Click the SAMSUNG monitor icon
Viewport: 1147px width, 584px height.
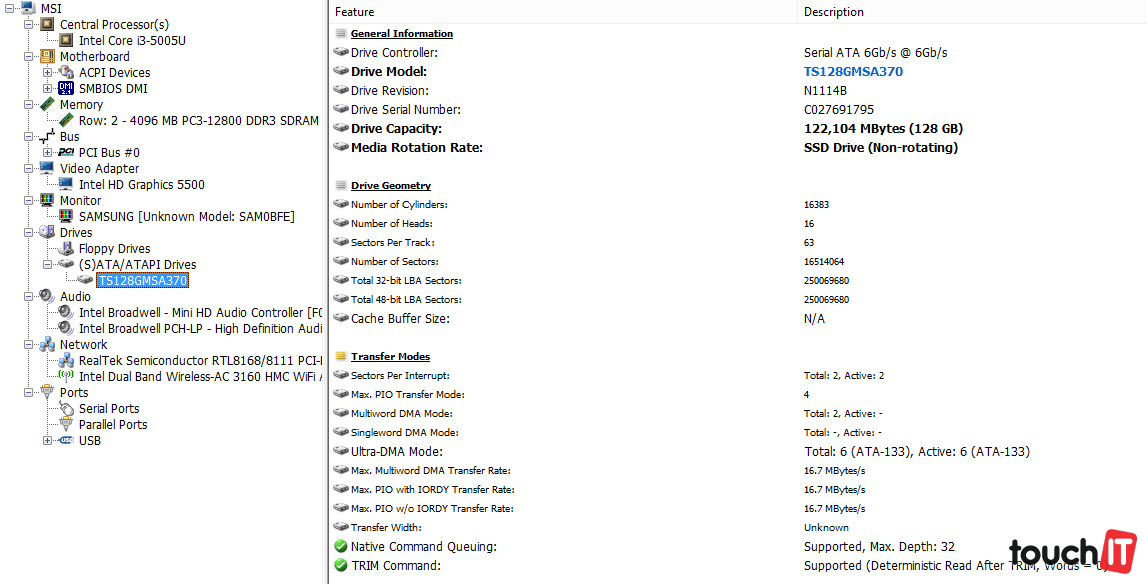point(66,217)
